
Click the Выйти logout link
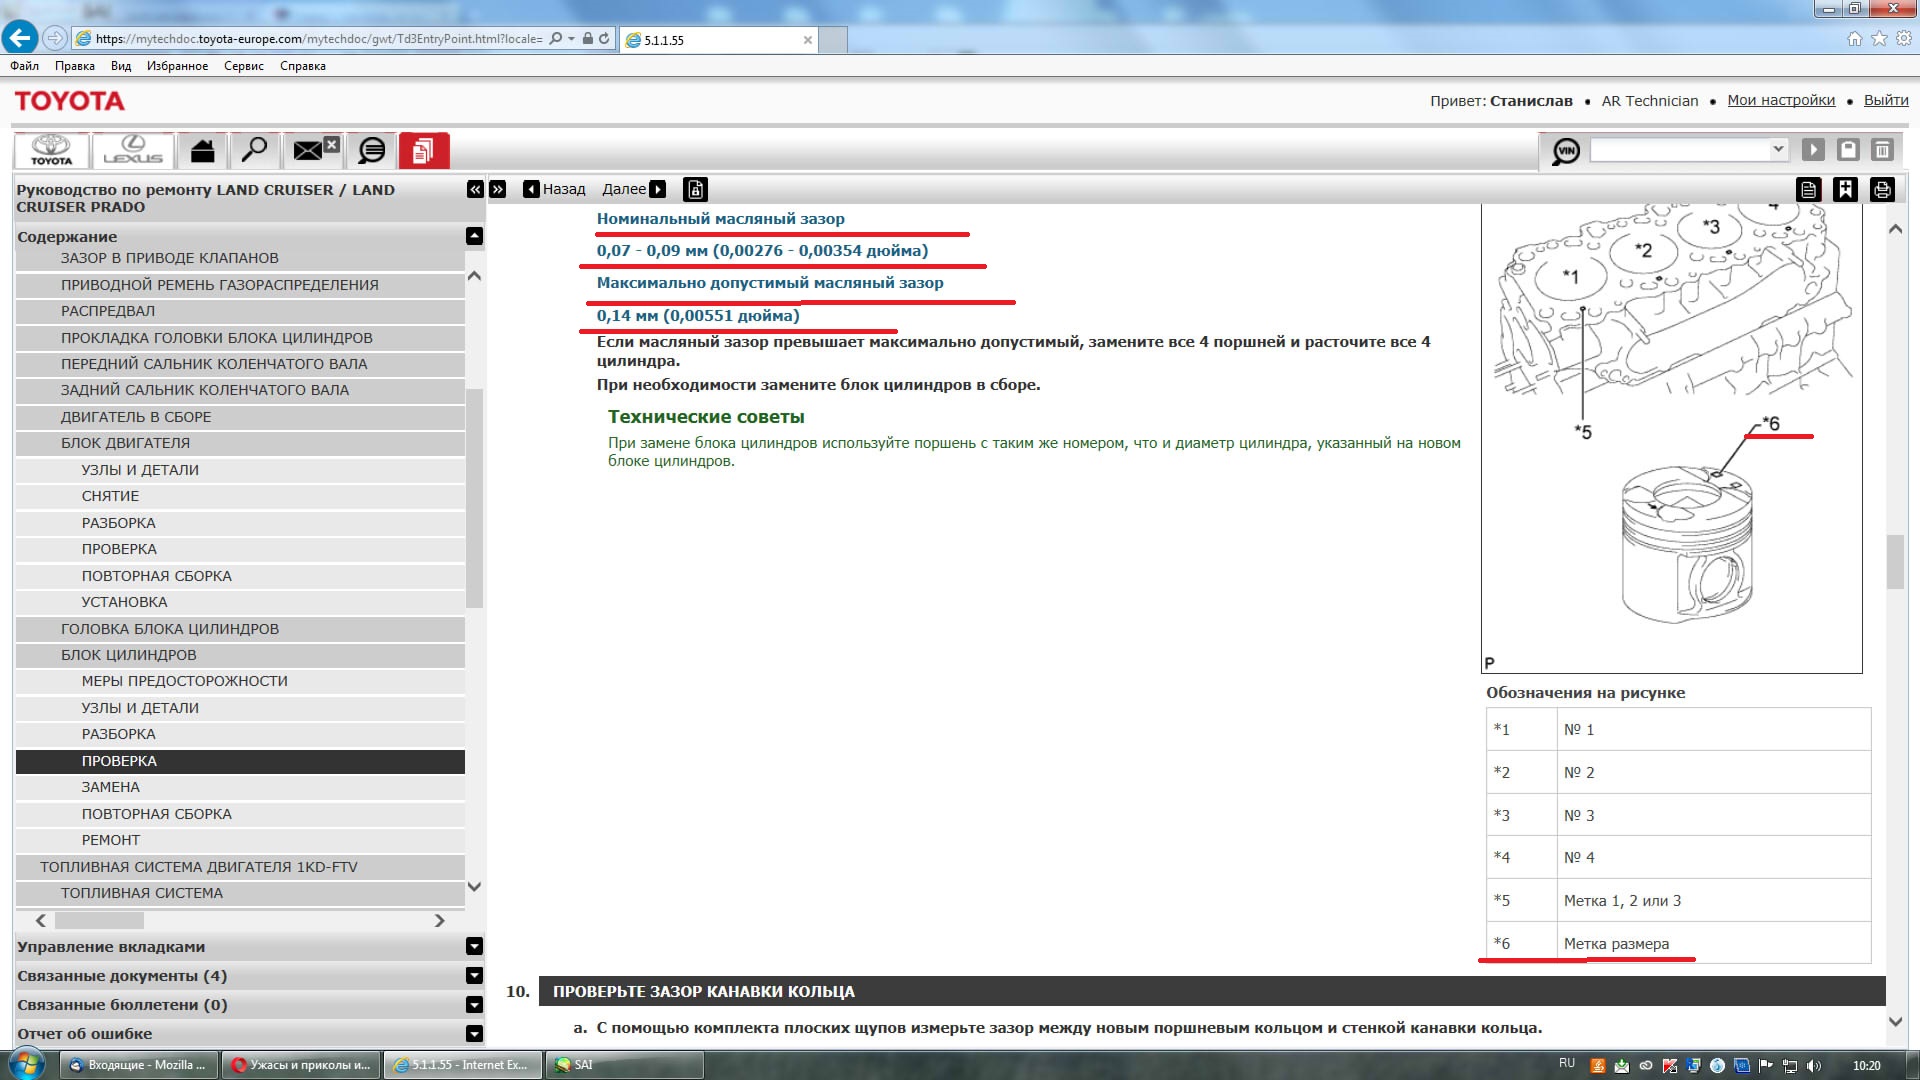coord(1886,100)
